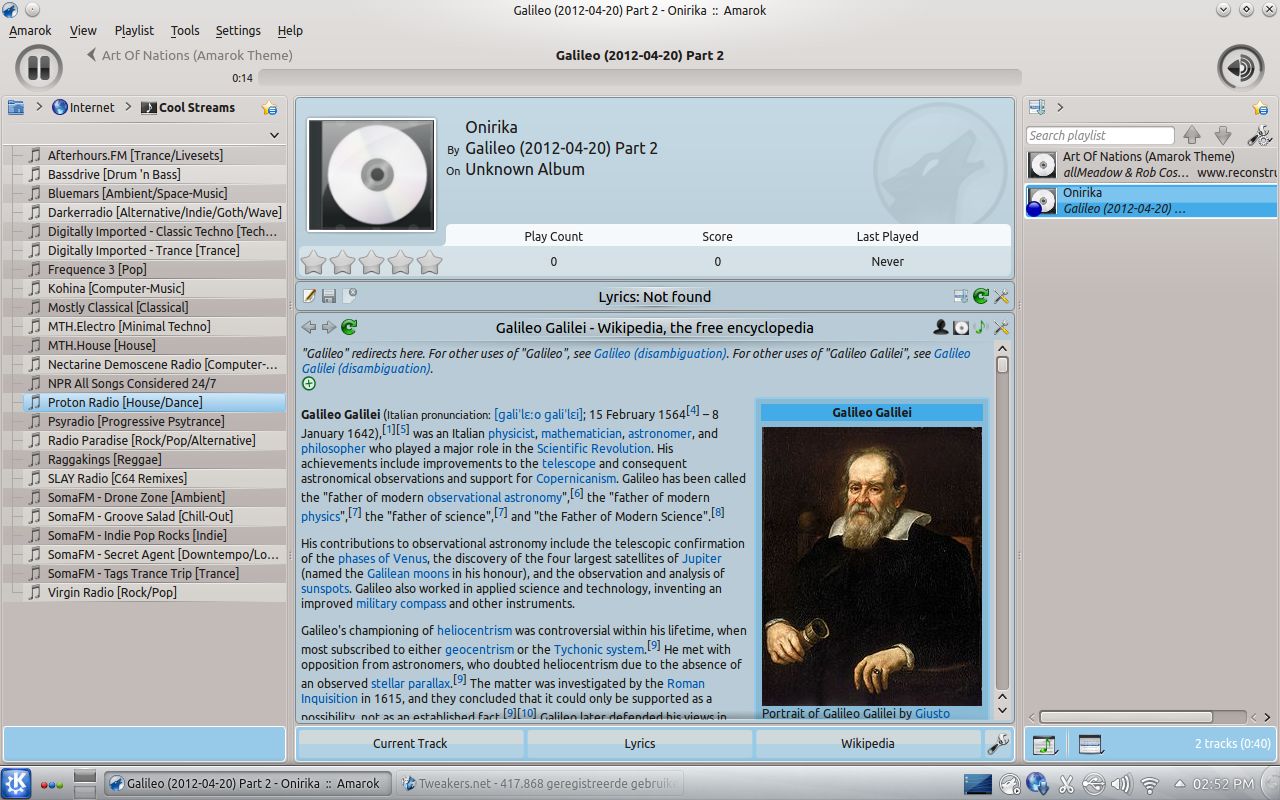Mute audio using the round volume button
This screenshot has width=1280, height=800.
pyautogui.click(x=1240, y=67)
